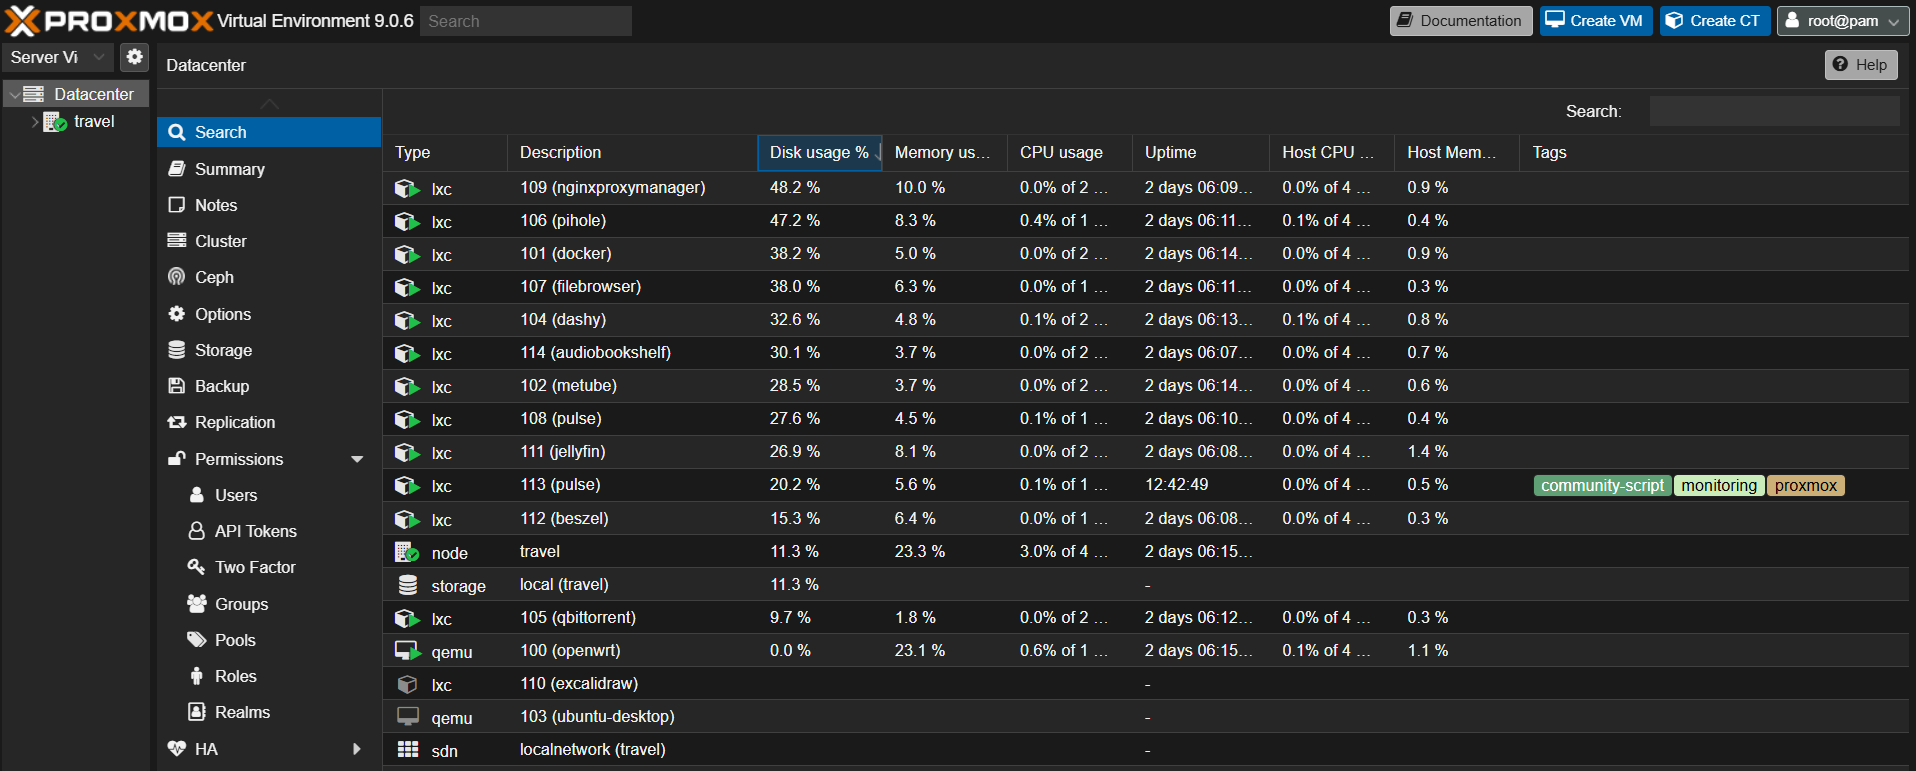The width and height of the screenshot is (1916, 771).
Task: Click the gear icon beside Server View
Action: [134, 57]
